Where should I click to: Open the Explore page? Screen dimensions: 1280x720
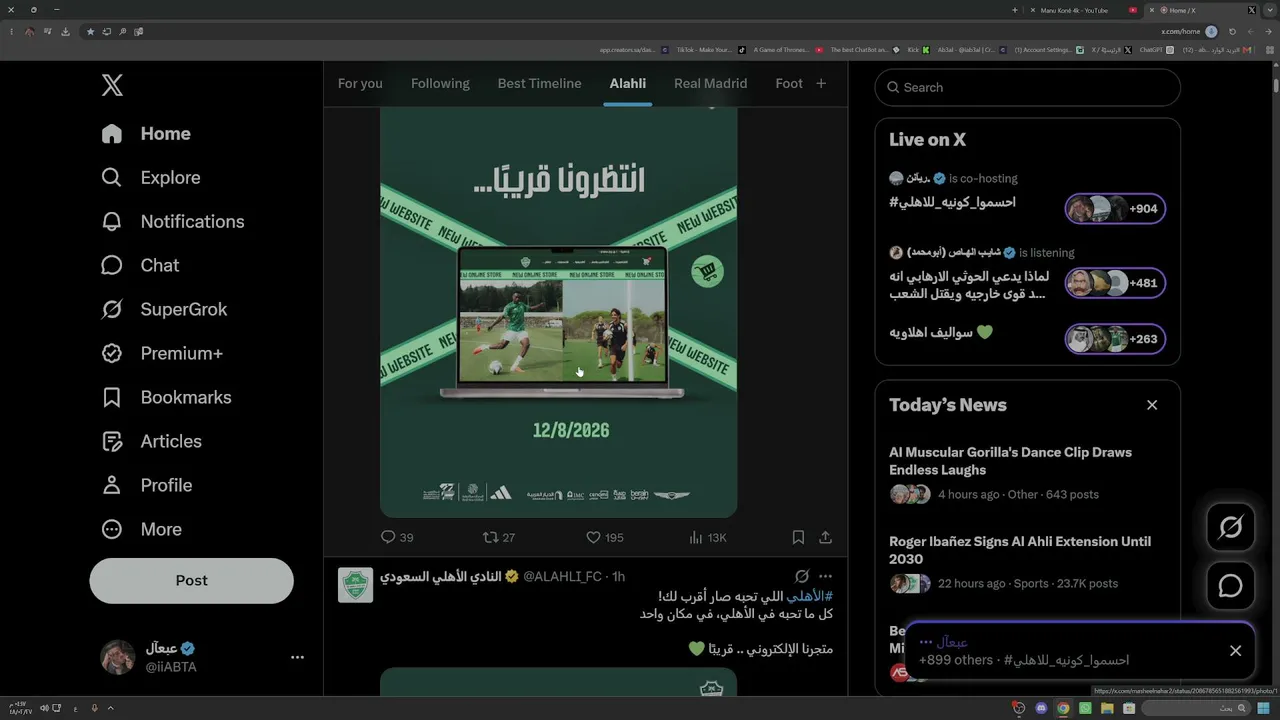tap(151, 178)
